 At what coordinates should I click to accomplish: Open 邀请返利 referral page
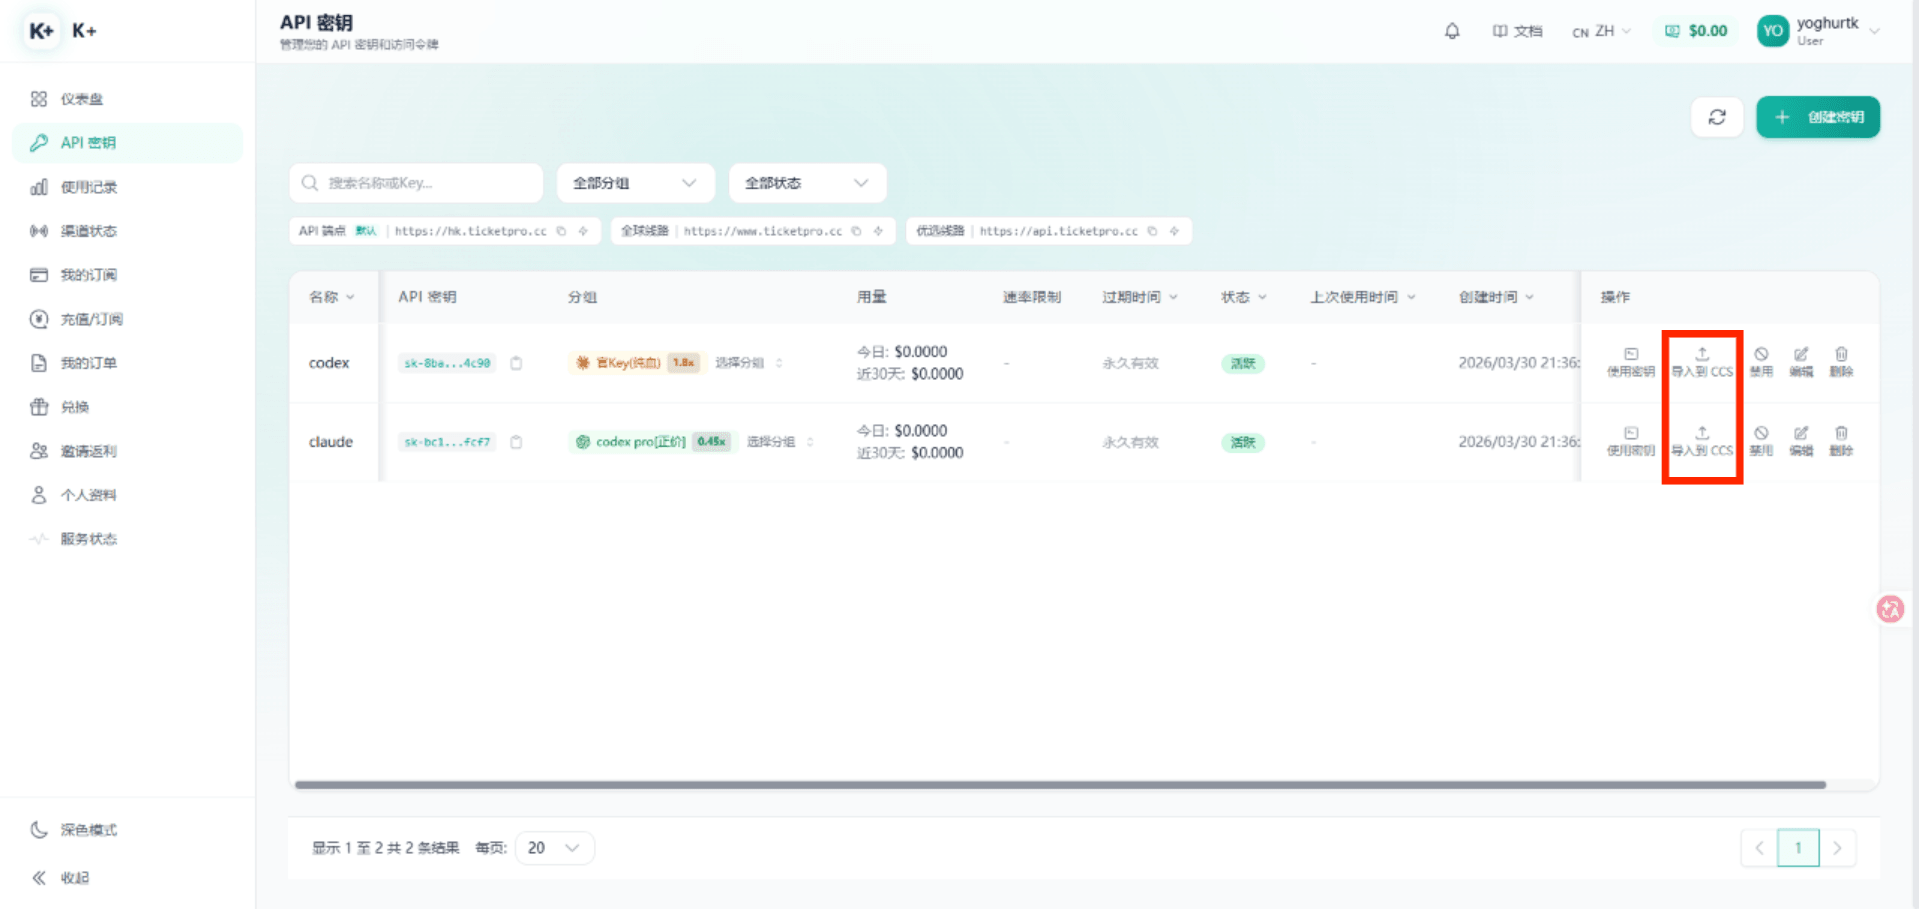click(128, 451)
